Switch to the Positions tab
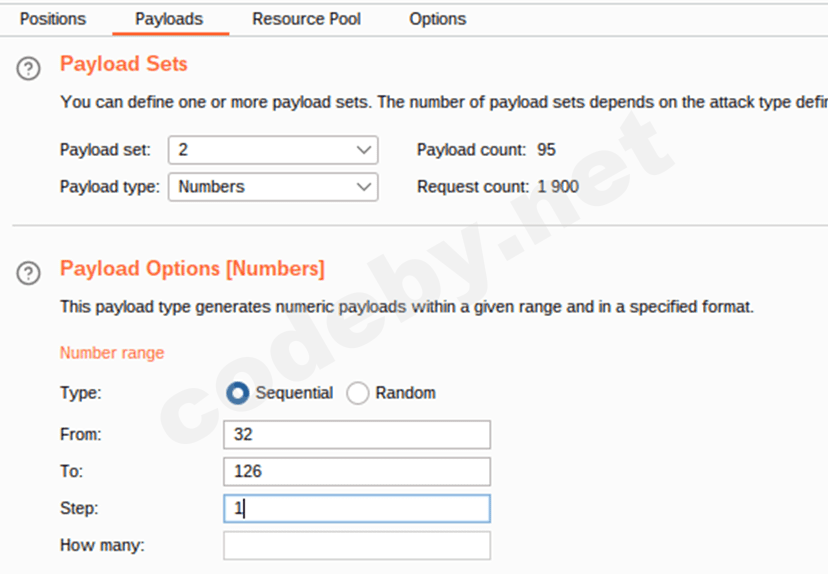 [53, 19]
